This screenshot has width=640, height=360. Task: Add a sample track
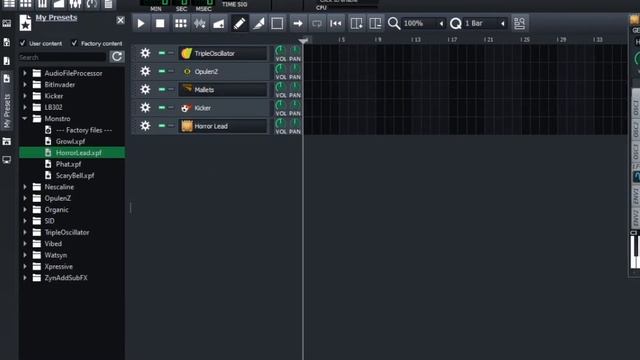pos(200,23)
